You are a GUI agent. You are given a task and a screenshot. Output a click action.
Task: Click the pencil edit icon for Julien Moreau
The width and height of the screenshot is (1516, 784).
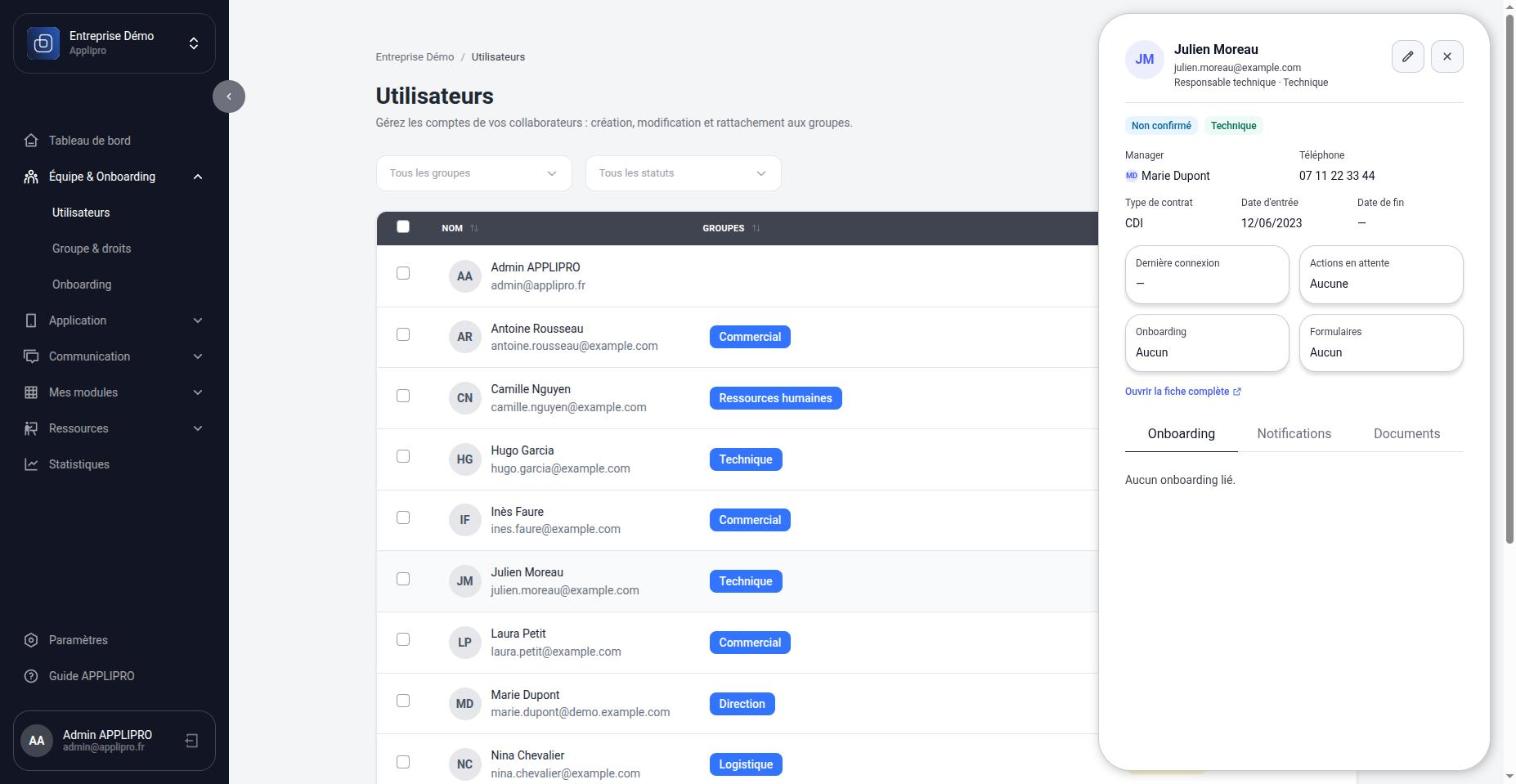click(1407, 57)
